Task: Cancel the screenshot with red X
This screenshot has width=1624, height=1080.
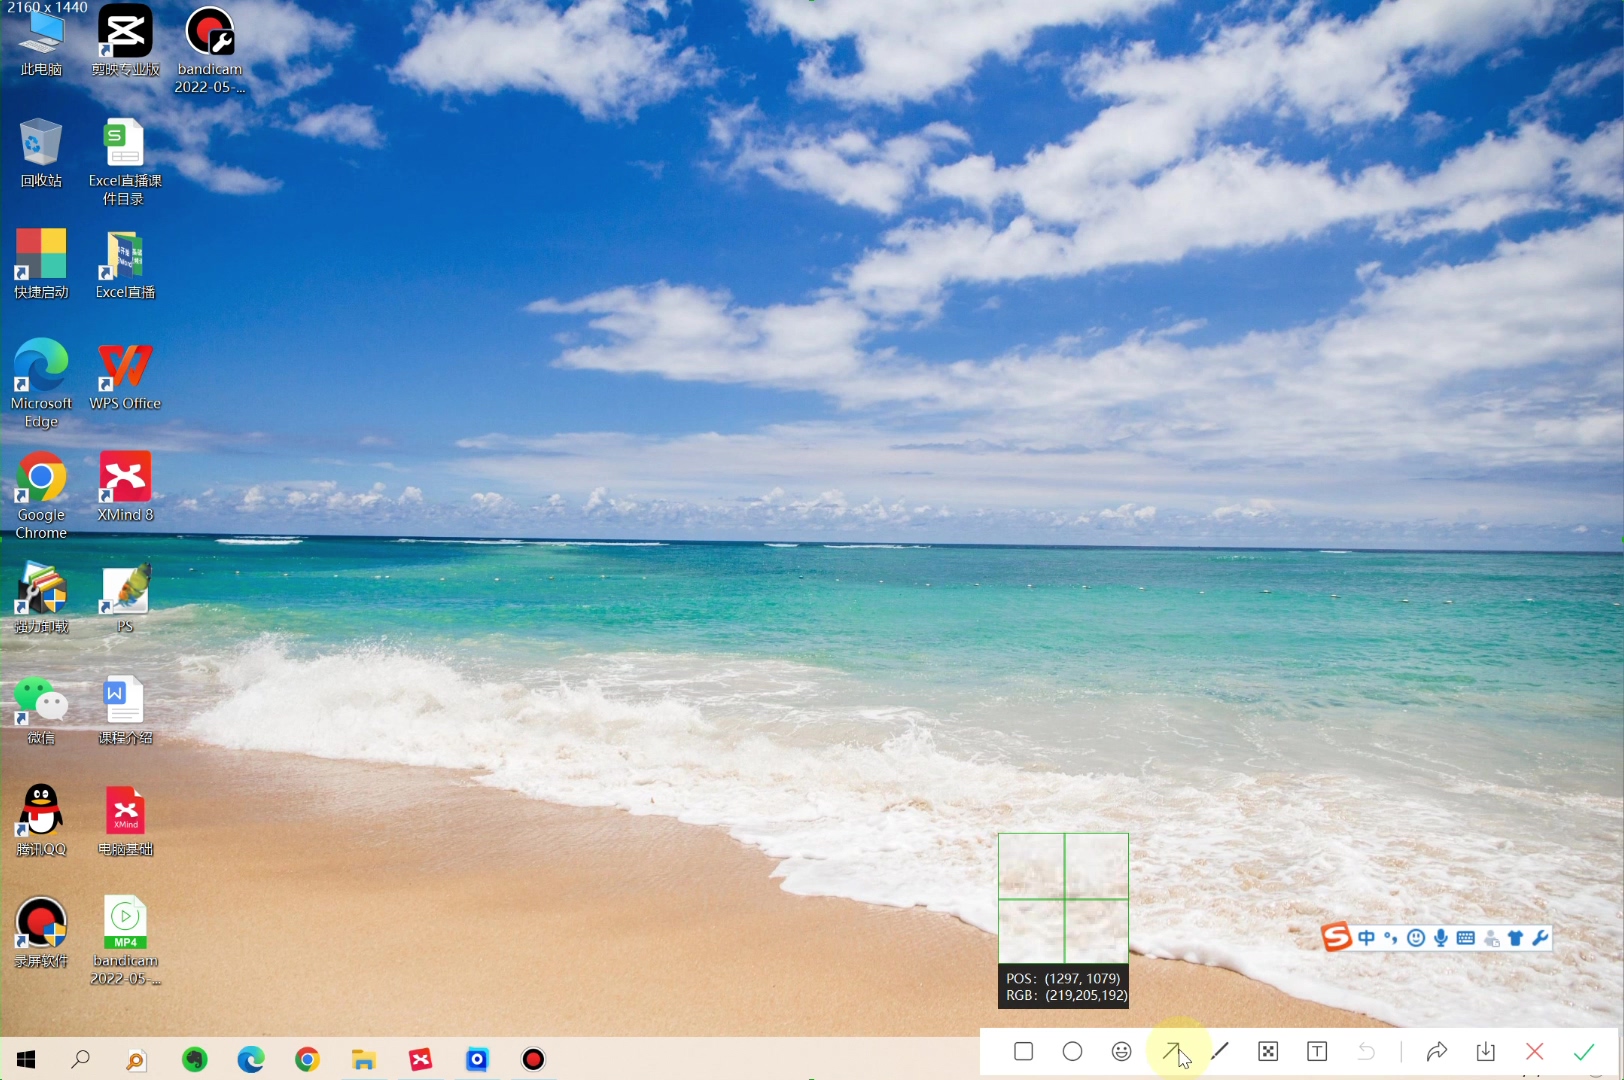Action: (x=1535, y=1051)
